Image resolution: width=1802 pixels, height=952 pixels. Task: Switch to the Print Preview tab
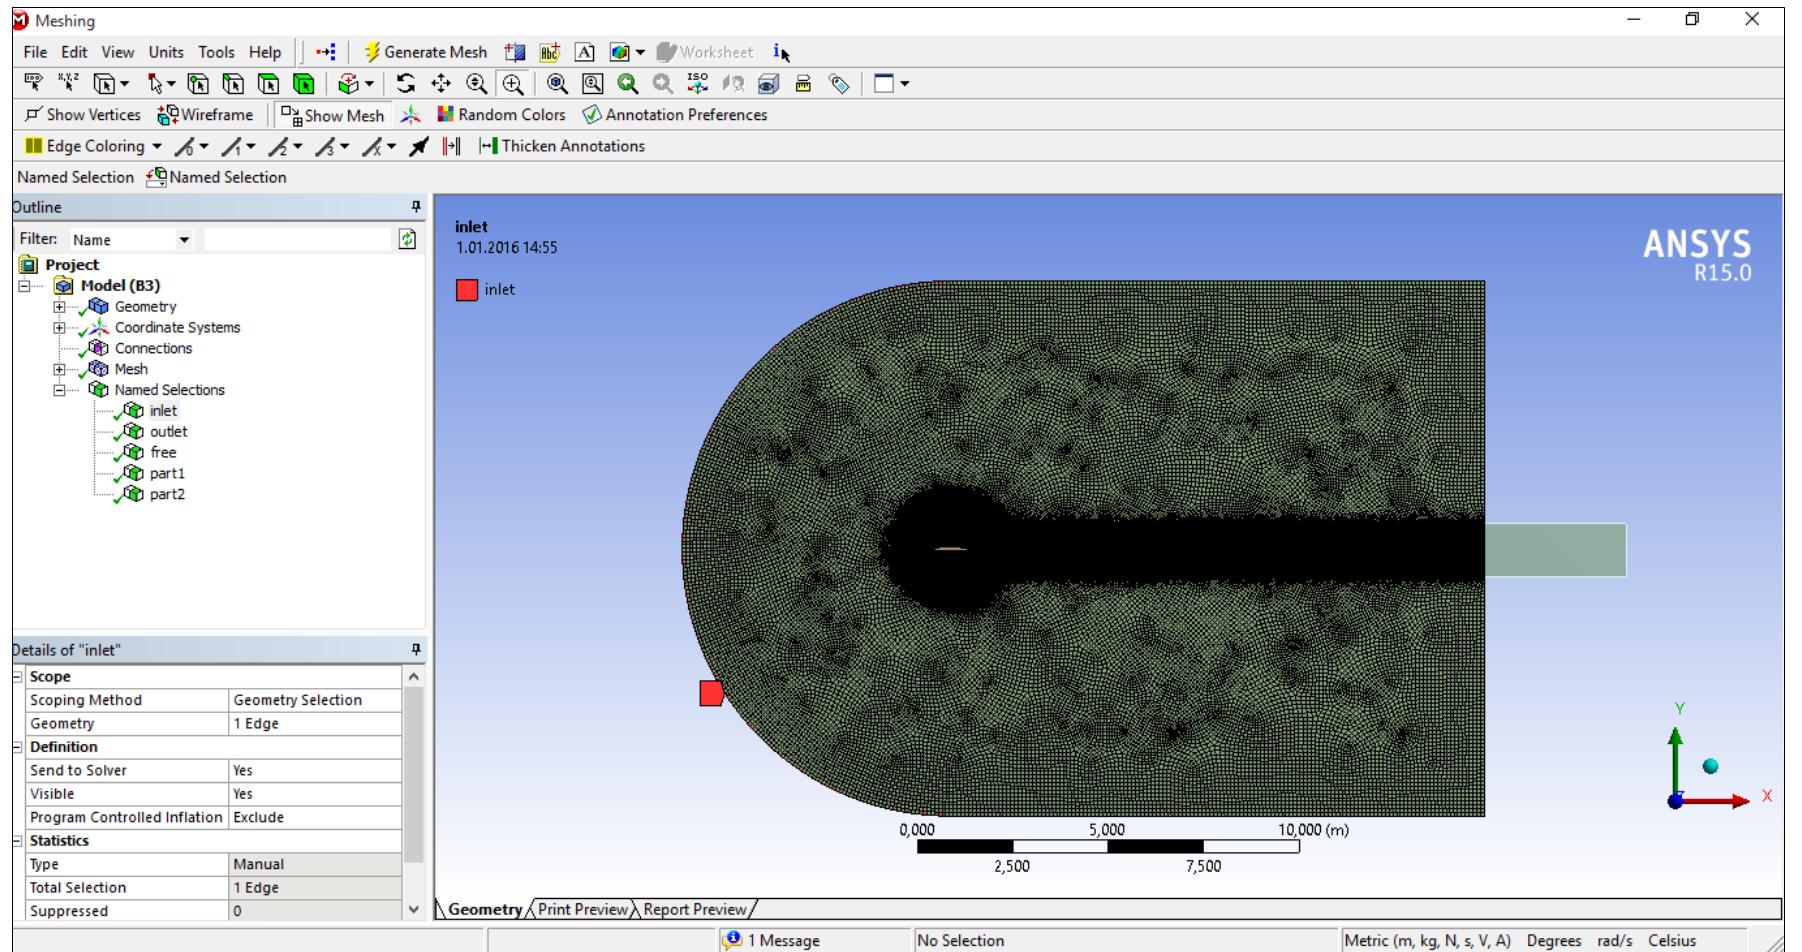click(x=585, y=909)
